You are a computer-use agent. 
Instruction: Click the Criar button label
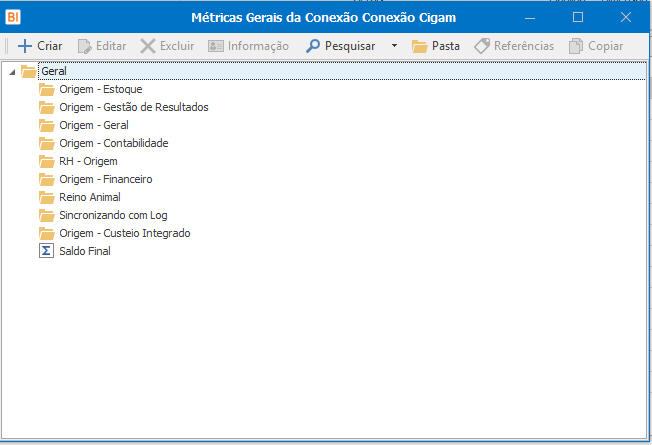49,46
